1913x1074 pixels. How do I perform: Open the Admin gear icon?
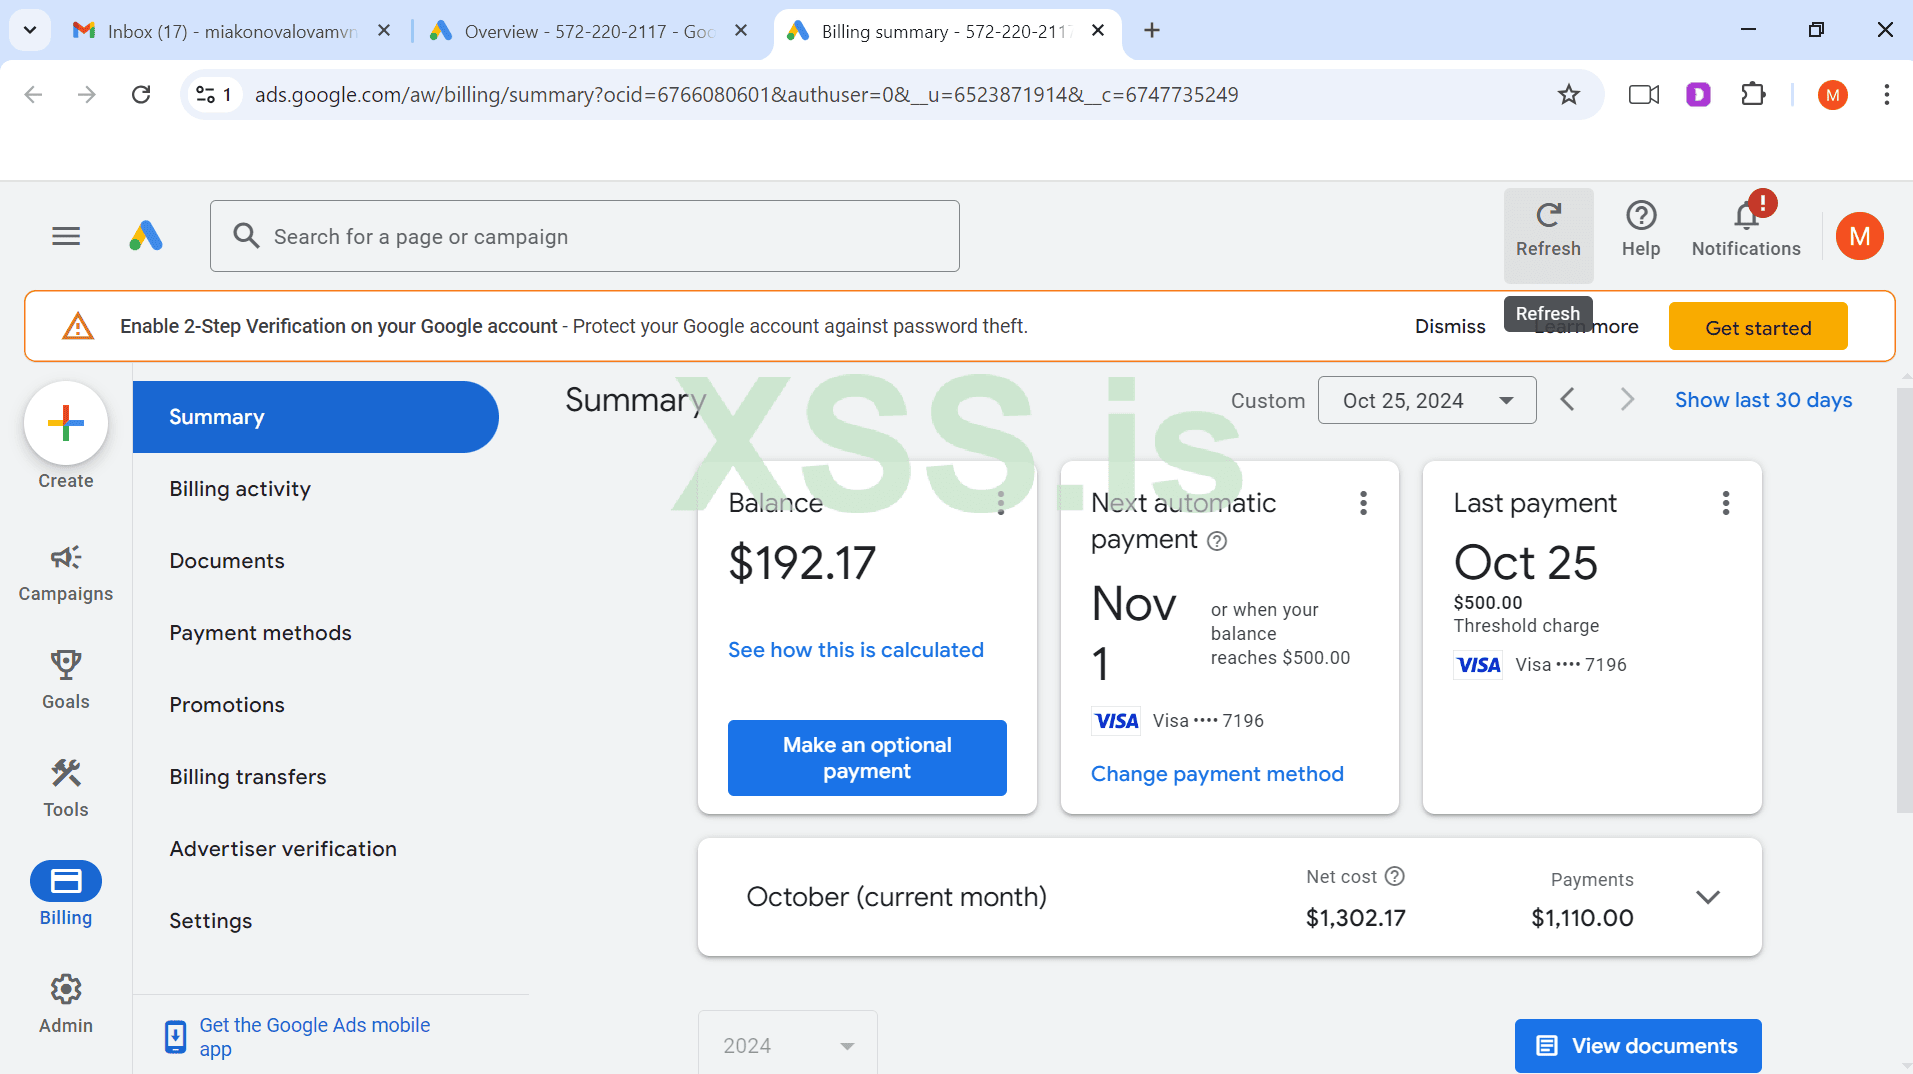[66, 989]
